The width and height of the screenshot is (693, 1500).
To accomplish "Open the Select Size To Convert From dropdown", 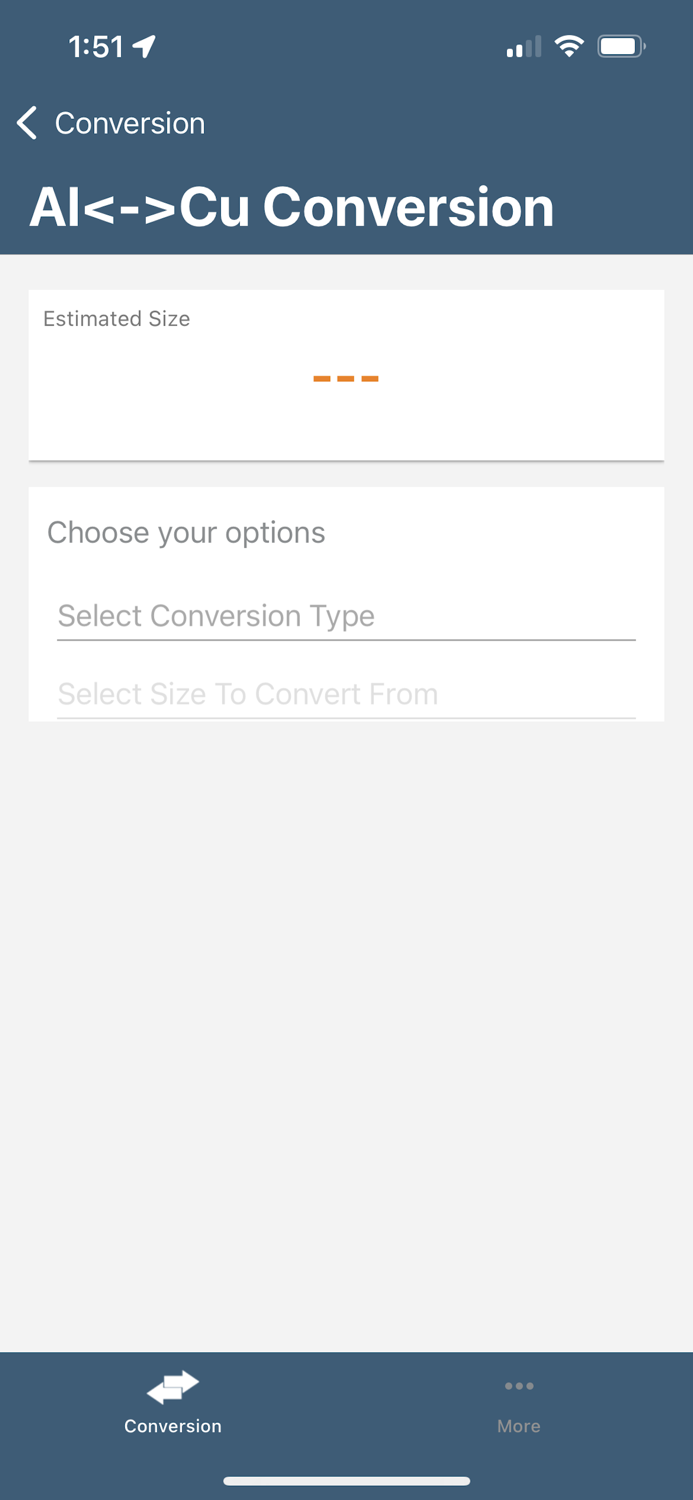I will click(x=345, y=694).
